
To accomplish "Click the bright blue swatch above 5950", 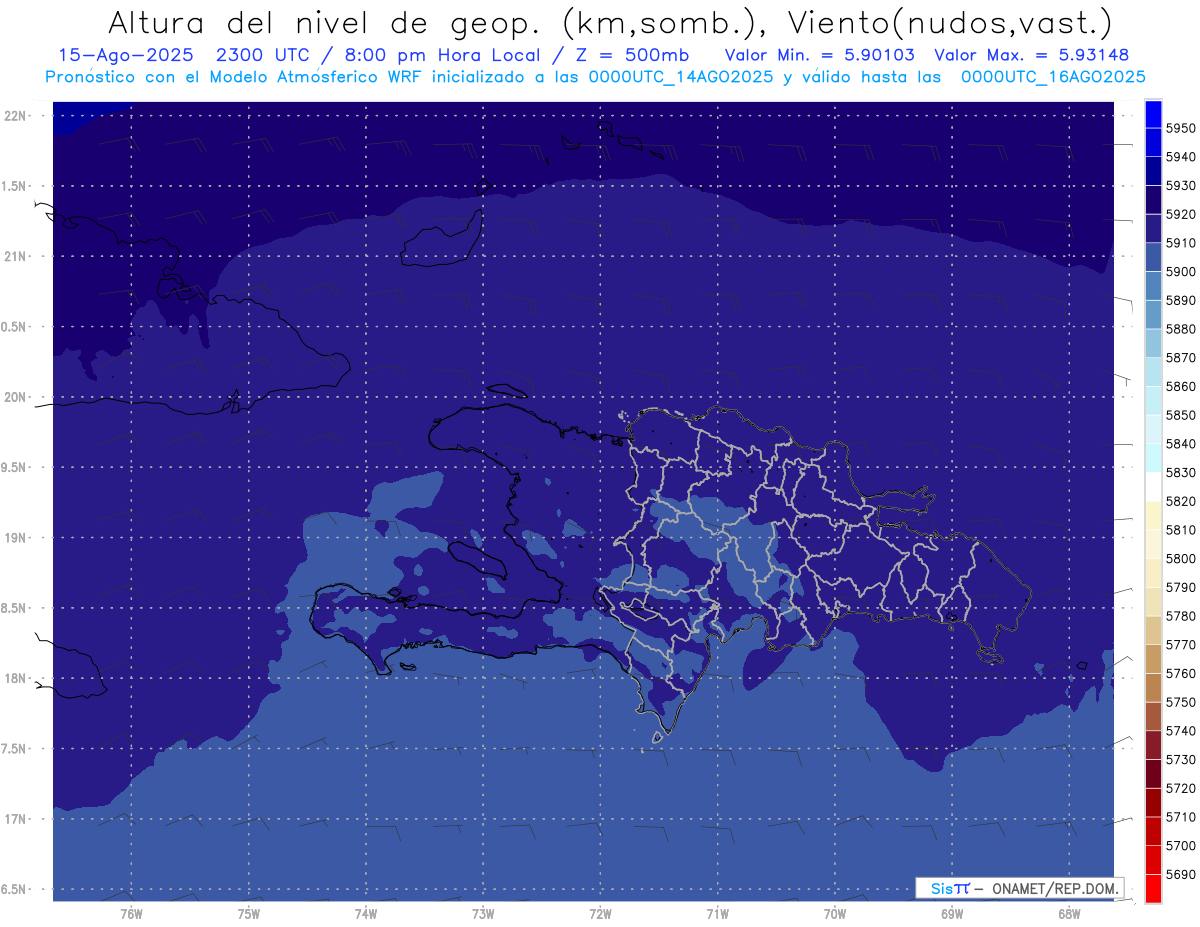I will coord(1153,113).
